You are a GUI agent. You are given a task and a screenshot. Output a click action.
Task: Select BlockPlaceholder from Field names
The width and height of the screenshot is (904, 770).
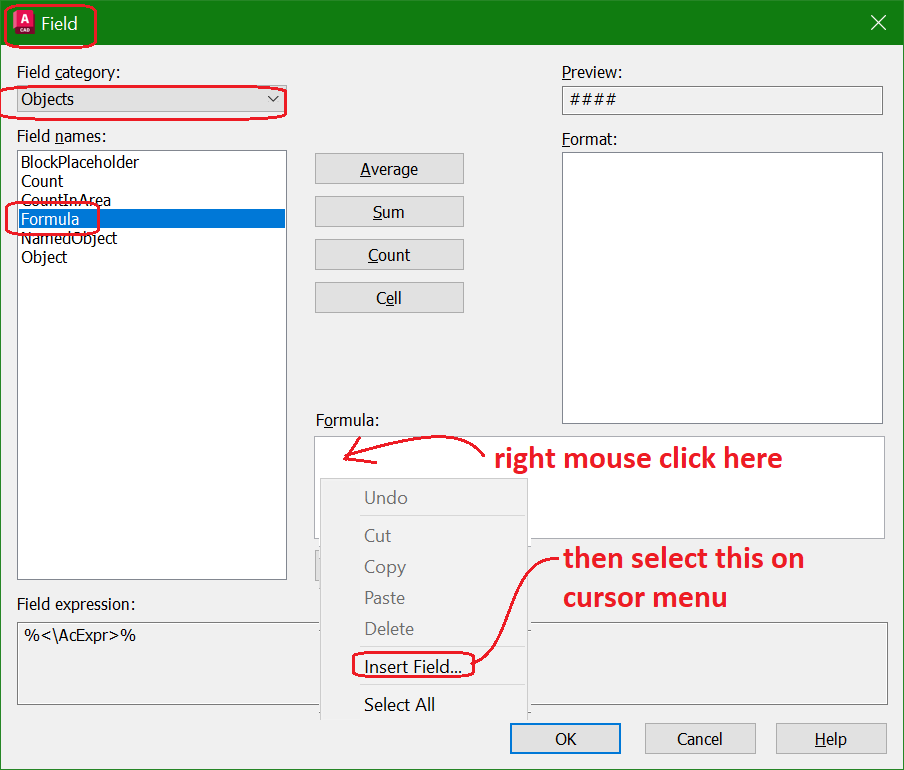[x=79, y=161]
